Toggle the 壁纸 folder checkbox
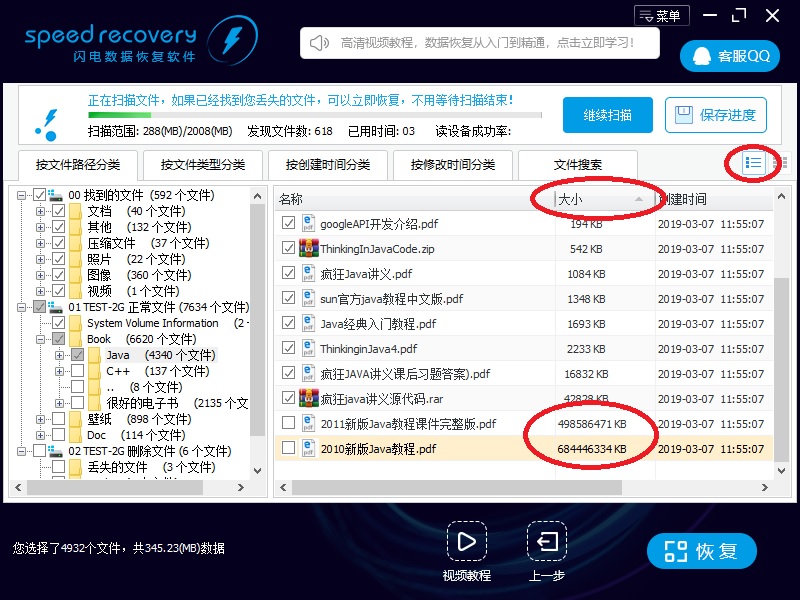The width and height of the screenshot is (800, 600). coord(58,419)
